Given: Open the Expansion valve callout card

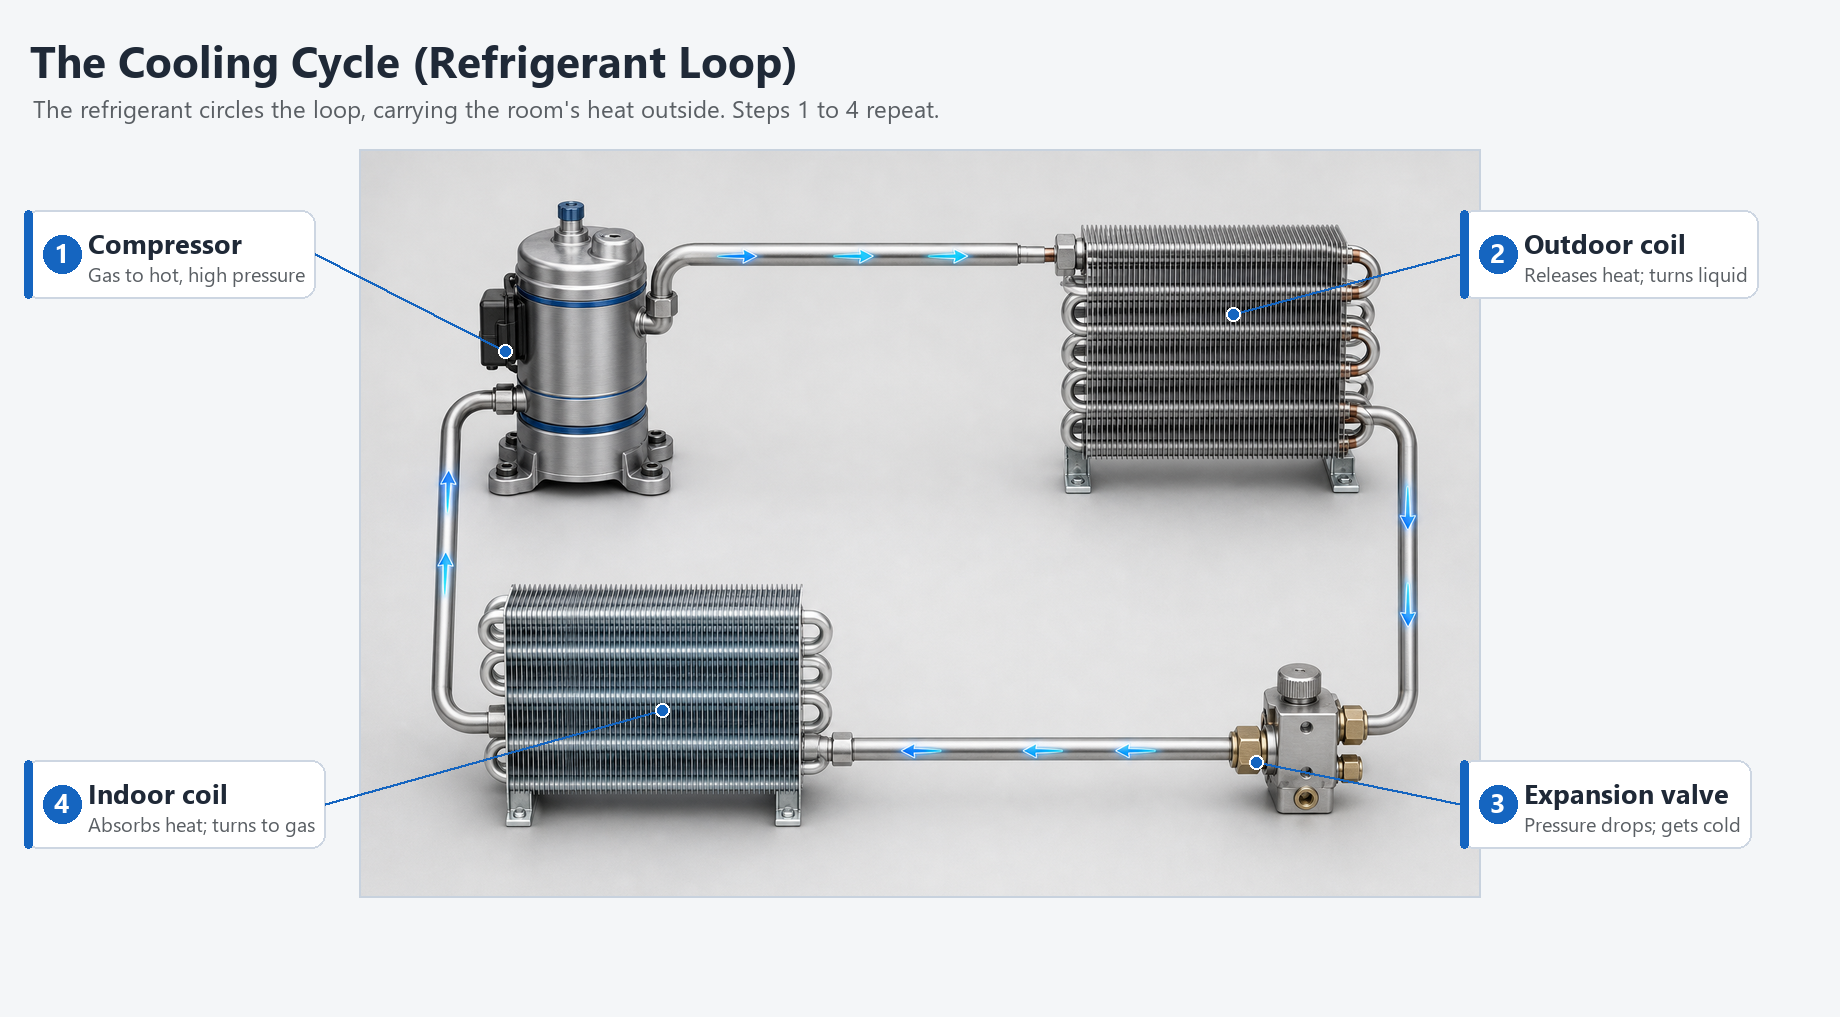Looking at the screenshot, I should pyautogui.click(x=1605, y=804).
